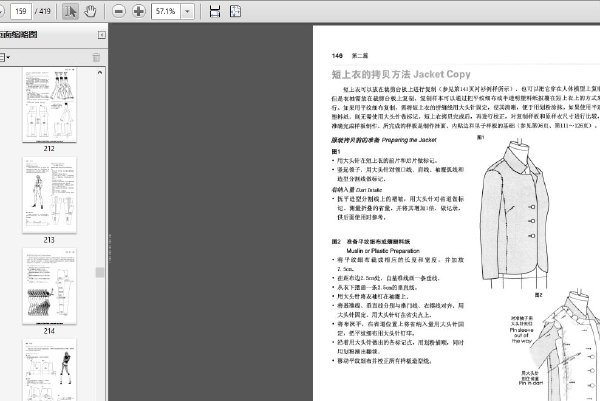The width and height of the screenshot is (600, 401).
Task: Click the trash icon in thumbnails panel
Action: point(96,57)
